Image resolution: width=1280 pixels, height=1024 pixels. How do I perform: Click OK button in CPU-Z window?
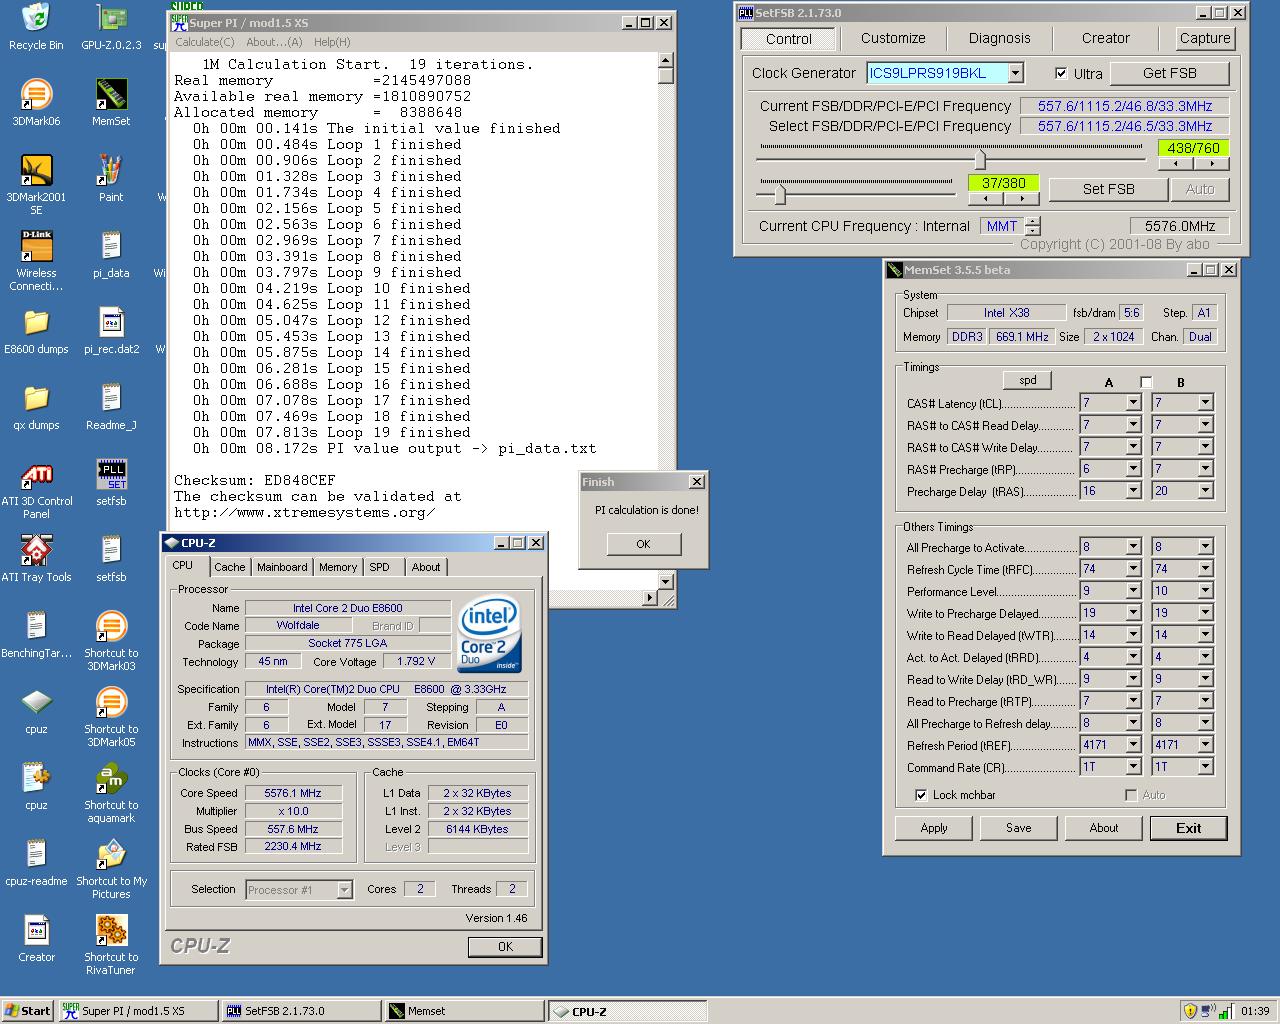click(x=505, y=946)
